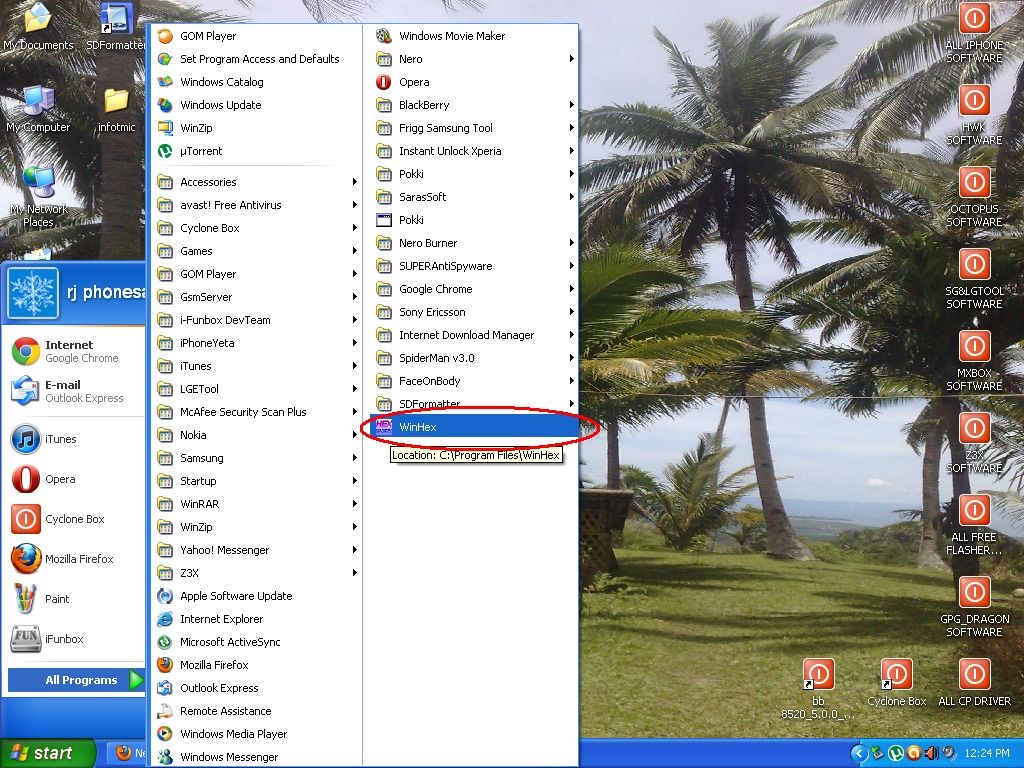Select GPG_DRAGON SOFTWARE desktop icon

point(974,607)
